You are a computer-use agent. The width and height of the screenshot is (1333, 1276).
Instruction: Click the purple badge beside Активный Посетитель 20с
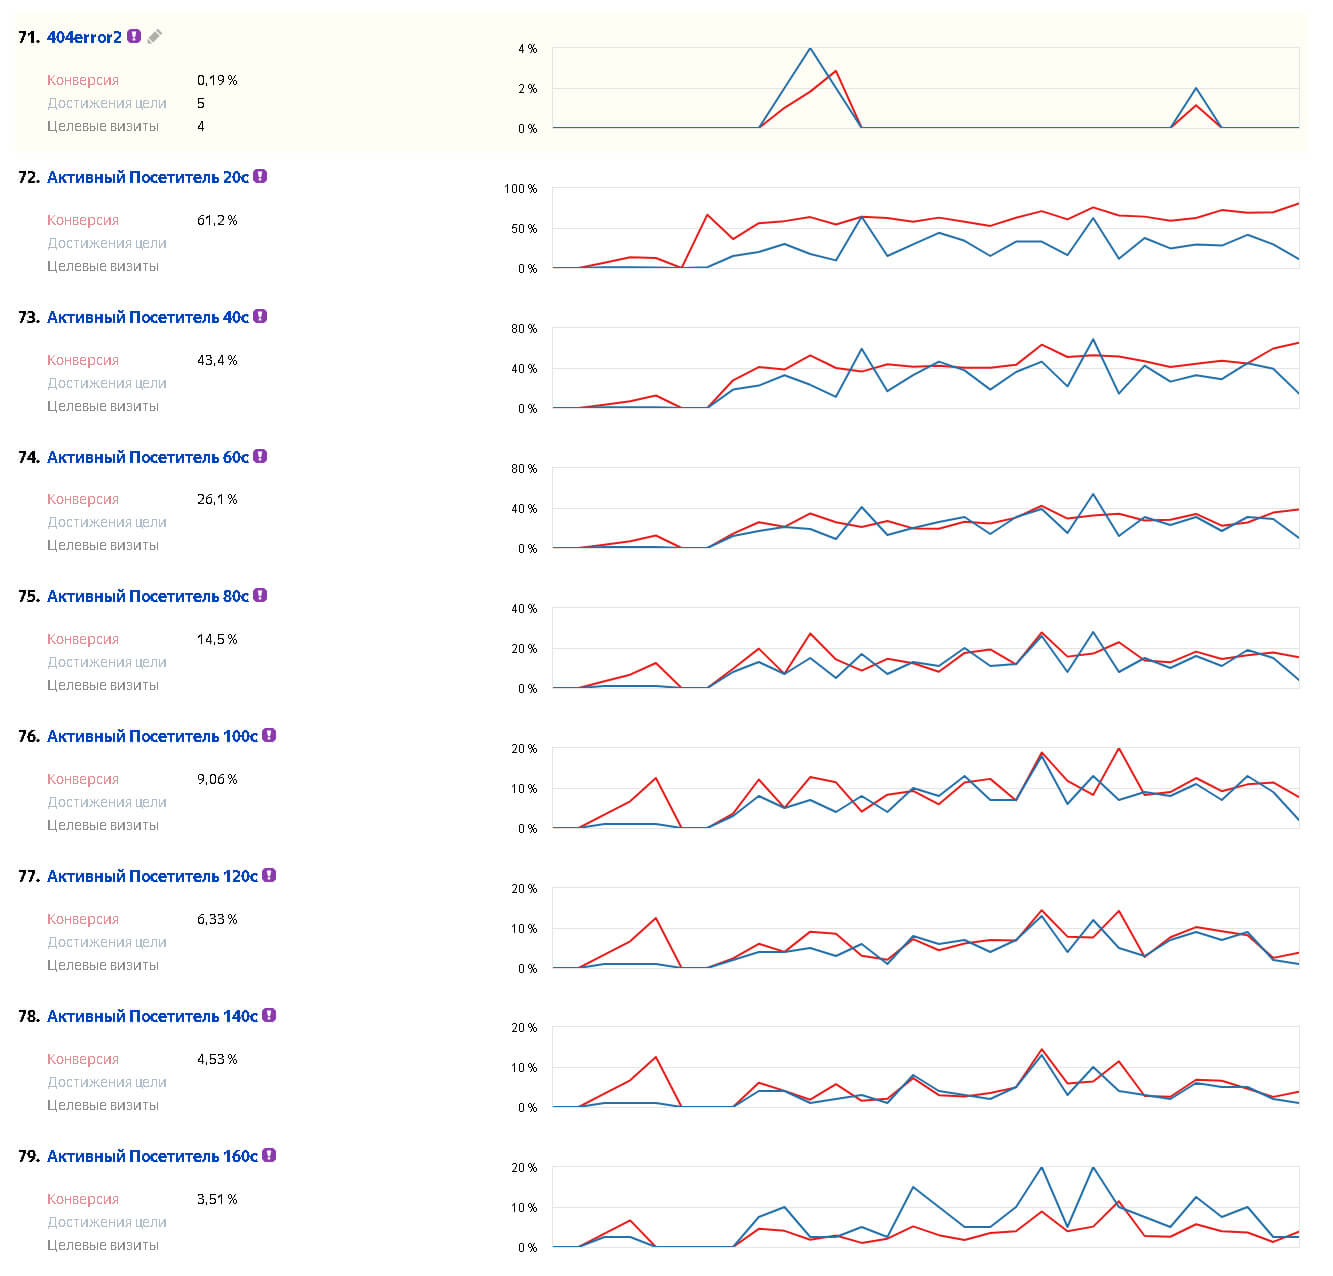260,176
